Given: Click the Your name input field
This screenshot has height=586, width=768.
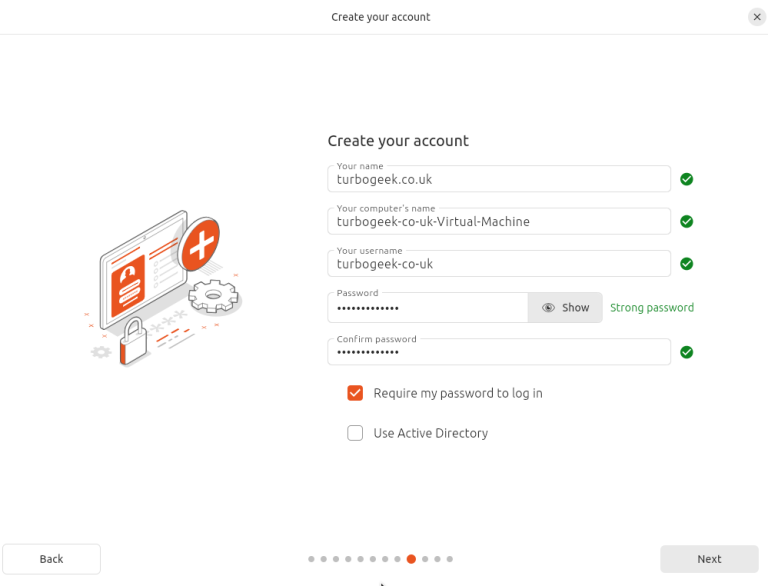Looking at the screenshot, I should (498, 180).
